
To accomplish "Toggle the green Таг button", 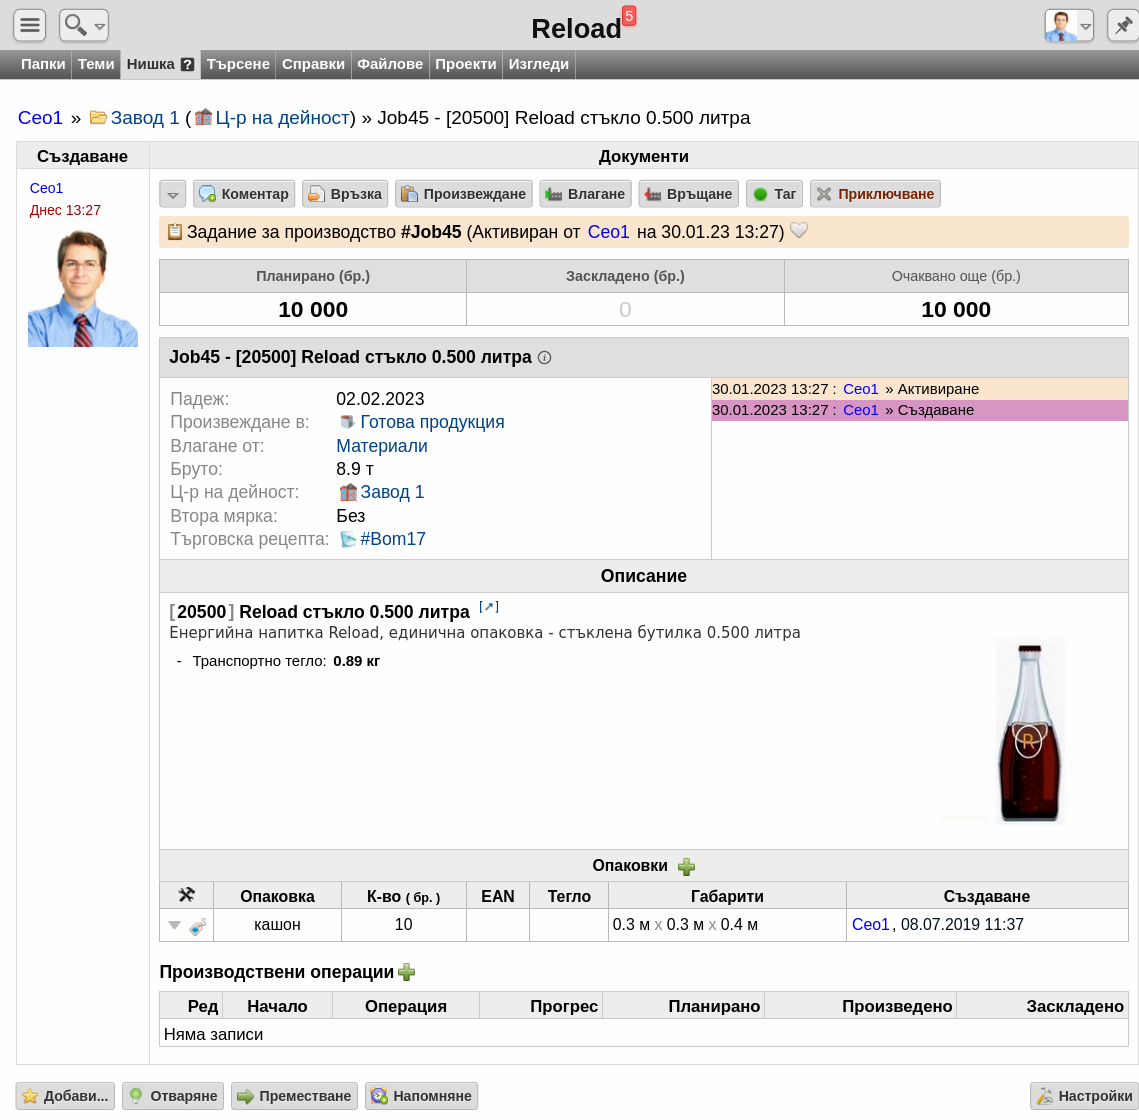I will (774, 194).
